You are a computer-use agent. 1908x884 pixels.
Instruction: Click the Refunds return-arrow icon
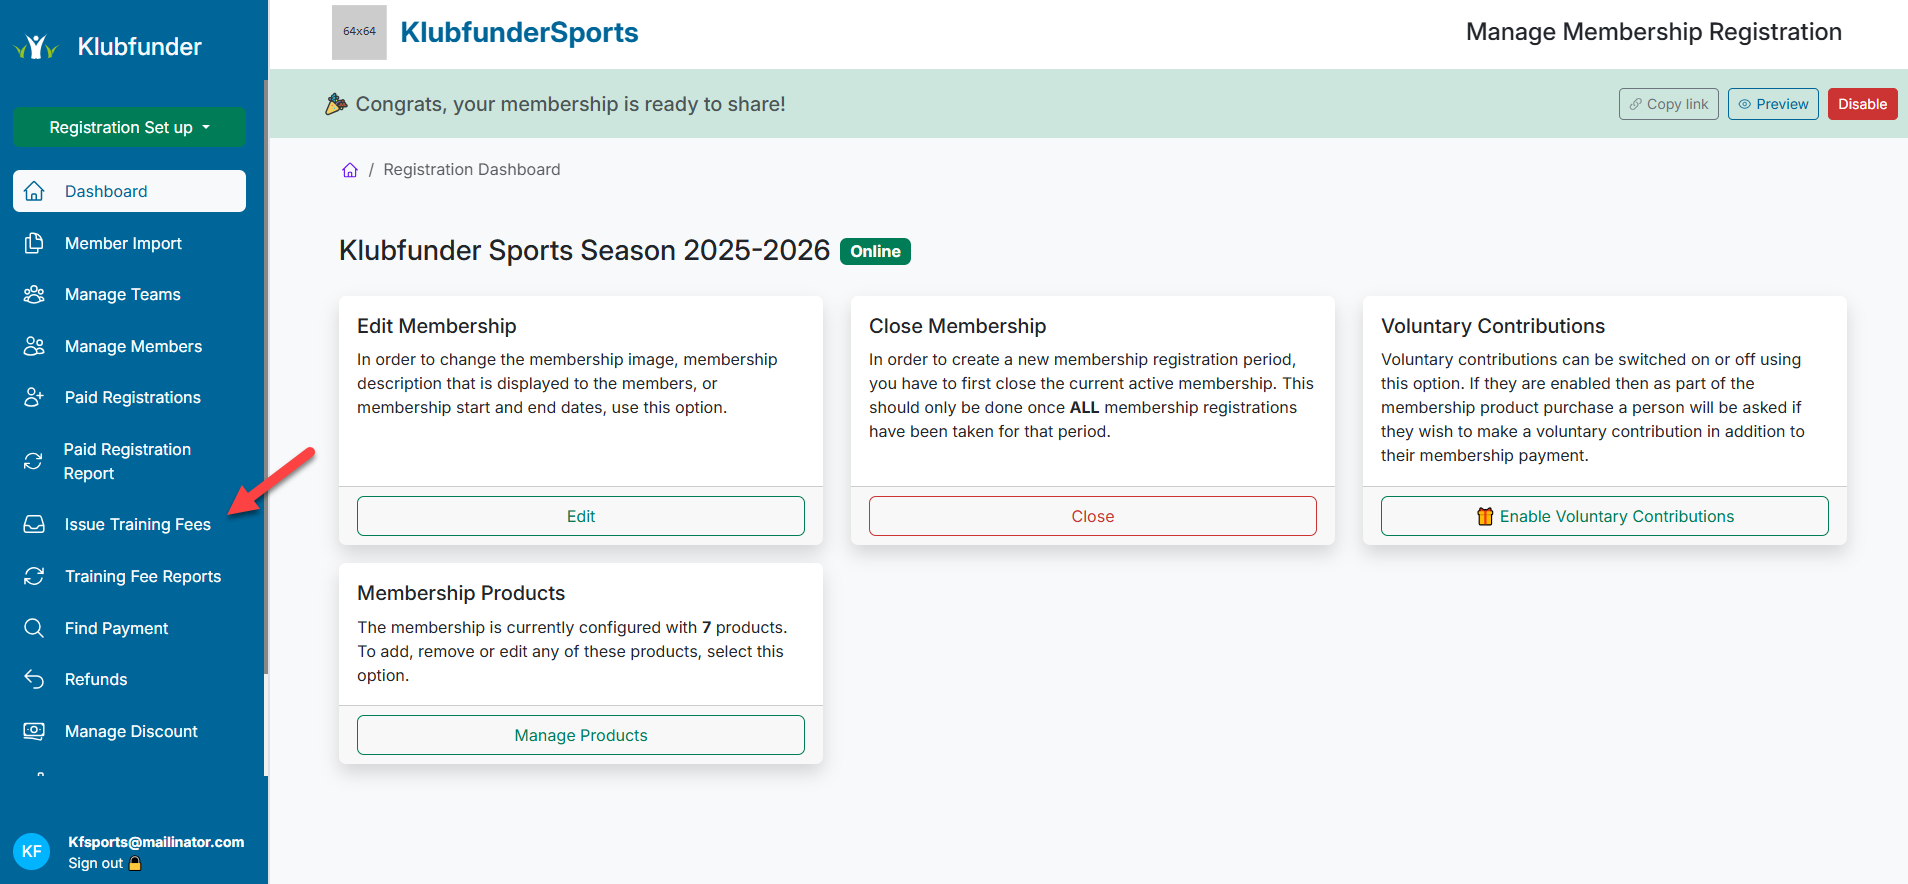34,680
